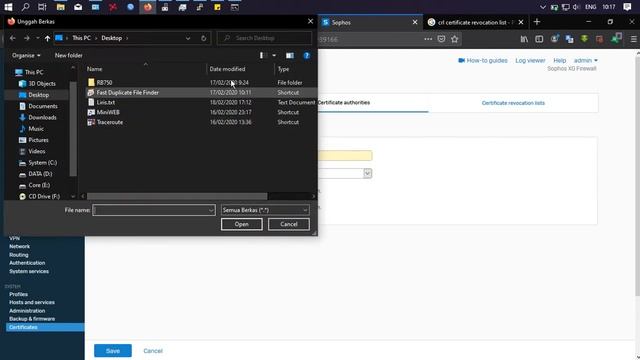The image size is (640, 360).
Task: Open the Windows Start menu
Action: coord(8,7)
